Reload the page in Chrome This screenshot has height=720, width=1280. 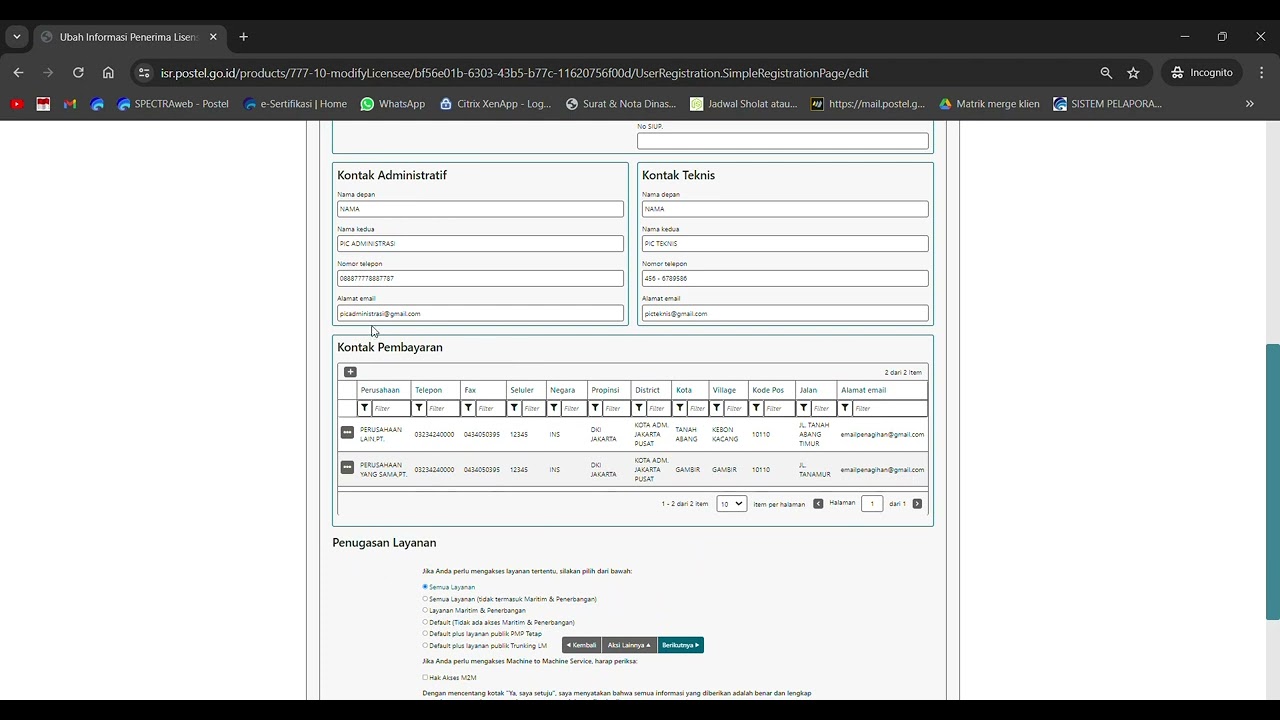coord(78,73)
